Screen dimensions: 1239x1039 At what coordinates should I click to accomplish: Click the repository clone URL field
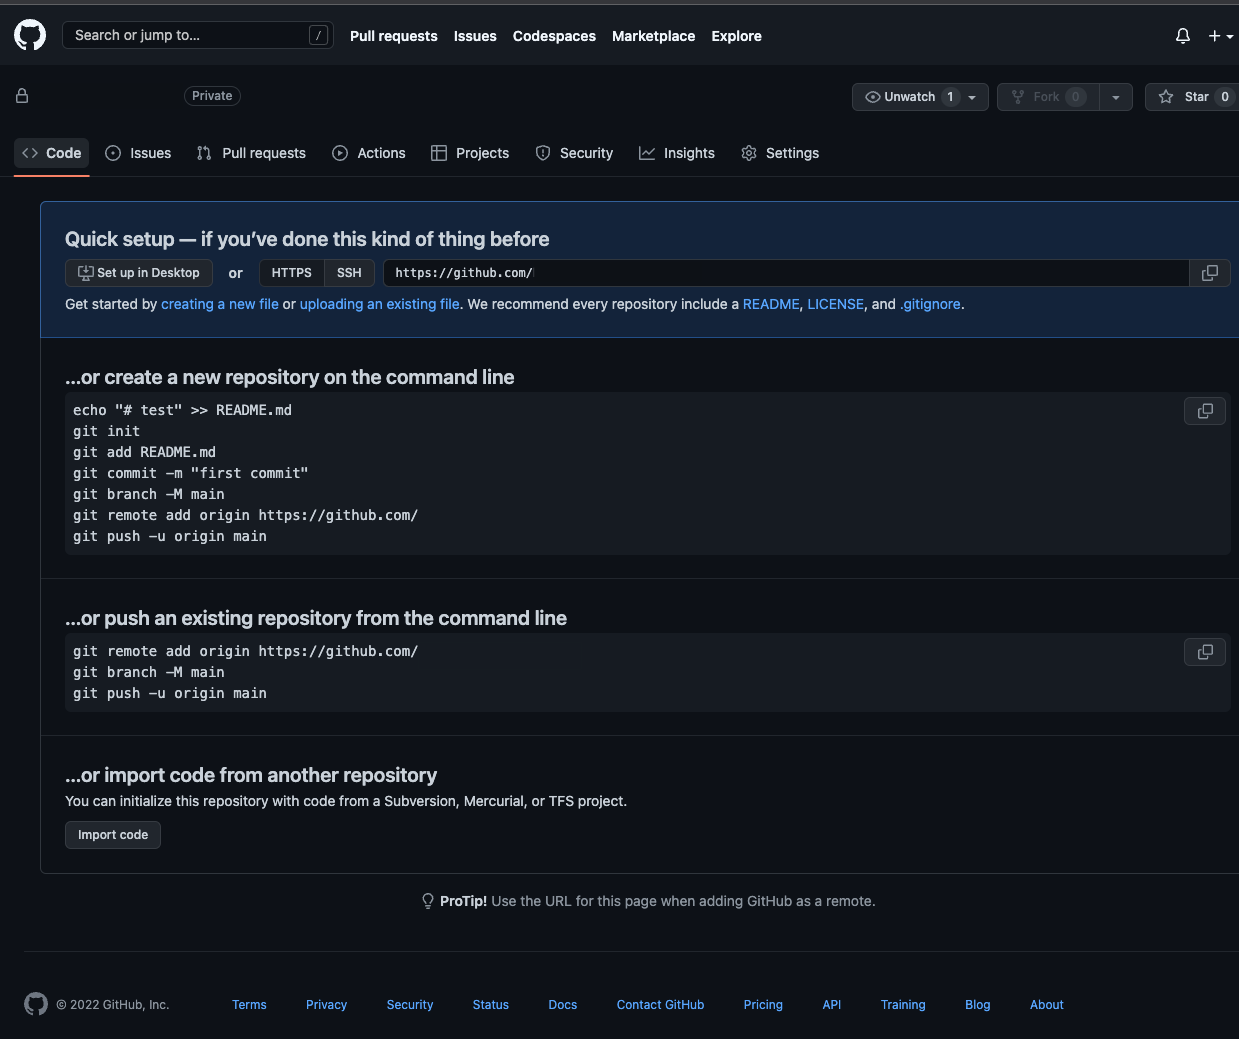point(786,273)
